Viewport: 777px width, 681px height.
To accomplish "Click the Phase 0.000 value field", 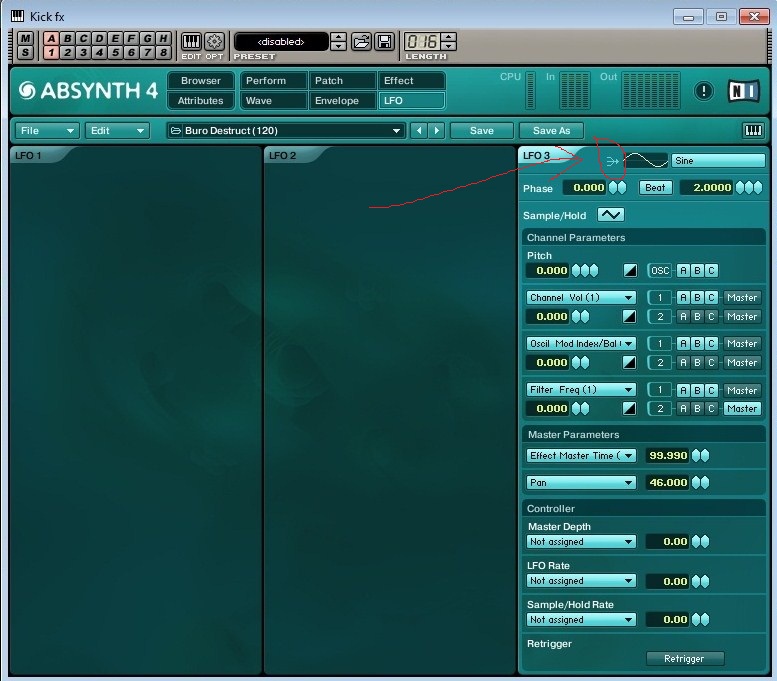I will pos(585,187).
